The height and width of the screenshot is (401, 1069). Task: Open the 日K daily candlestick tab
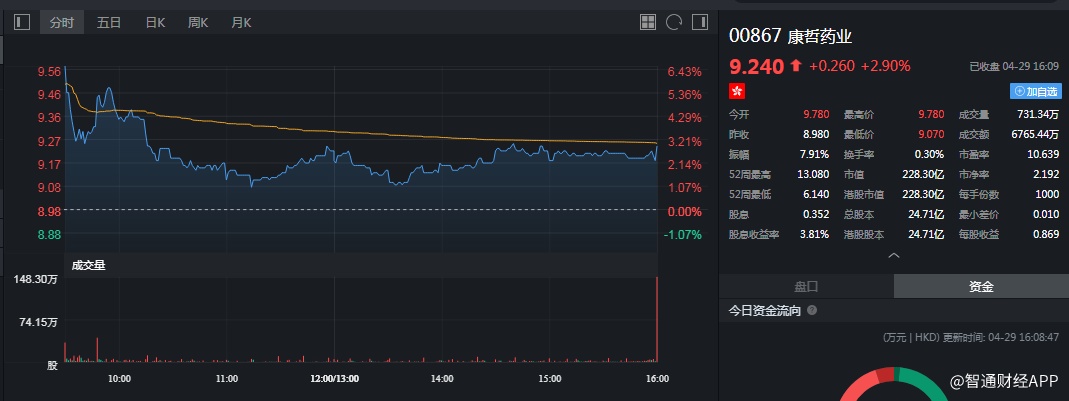(x=155, y=22)
